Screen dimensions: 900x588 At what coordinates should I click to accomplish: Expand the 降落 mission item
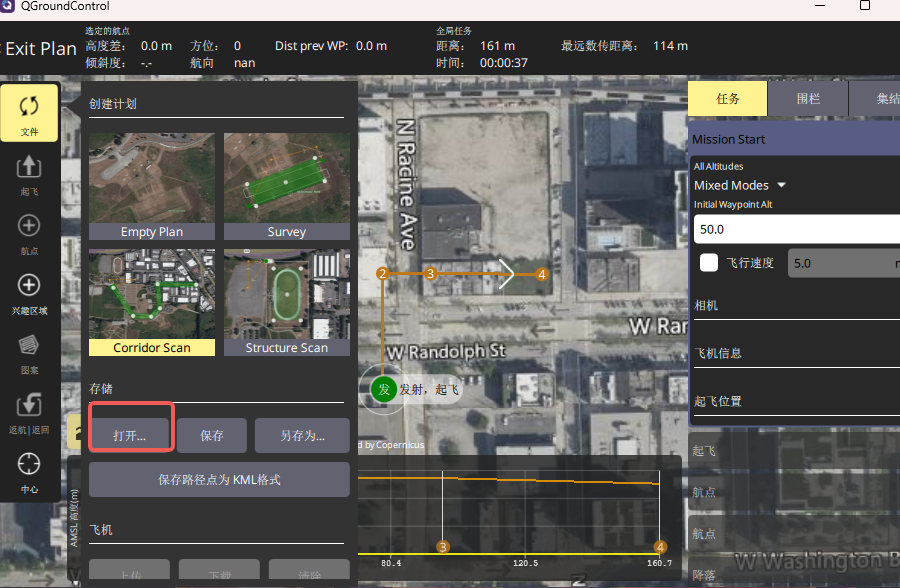click(794, 574)
